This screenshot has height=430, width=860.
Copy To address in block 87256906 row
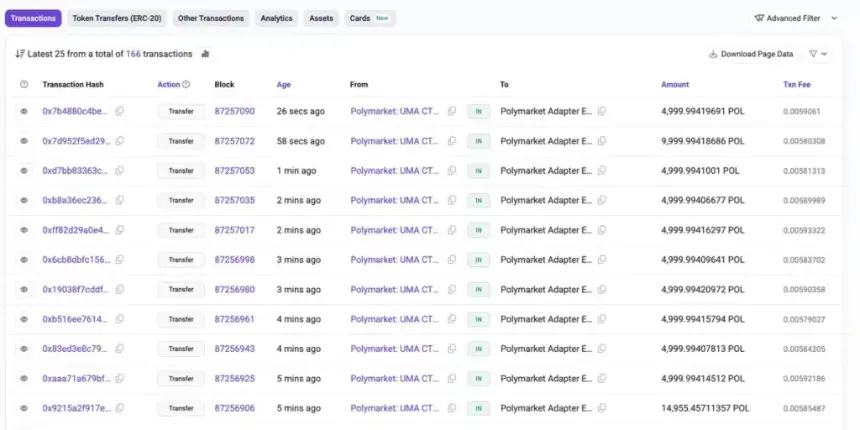tap(602, 408)
